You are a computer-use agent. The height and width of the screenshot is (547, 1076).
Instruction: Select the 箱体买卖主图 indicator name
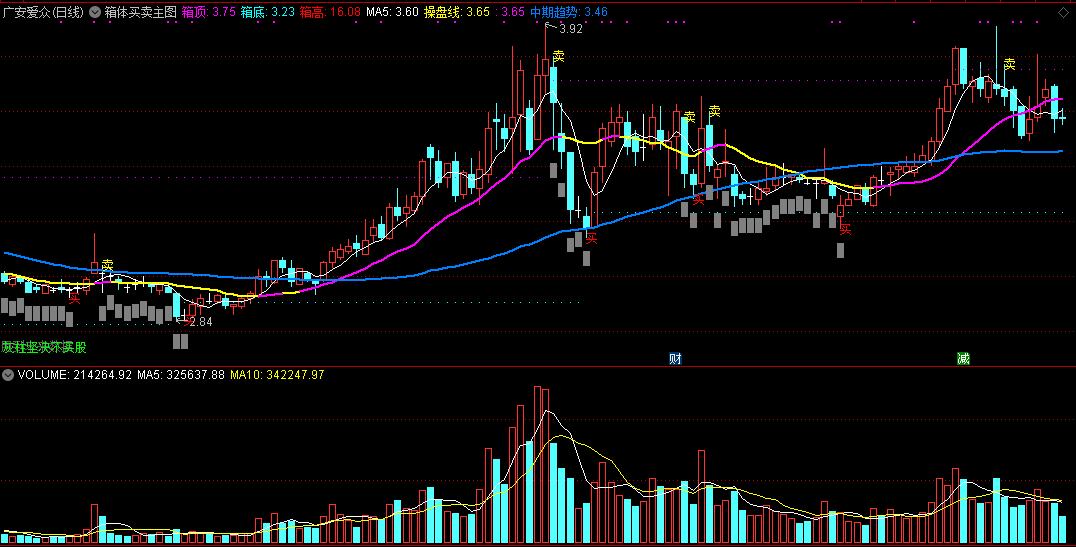pos(141,12)
